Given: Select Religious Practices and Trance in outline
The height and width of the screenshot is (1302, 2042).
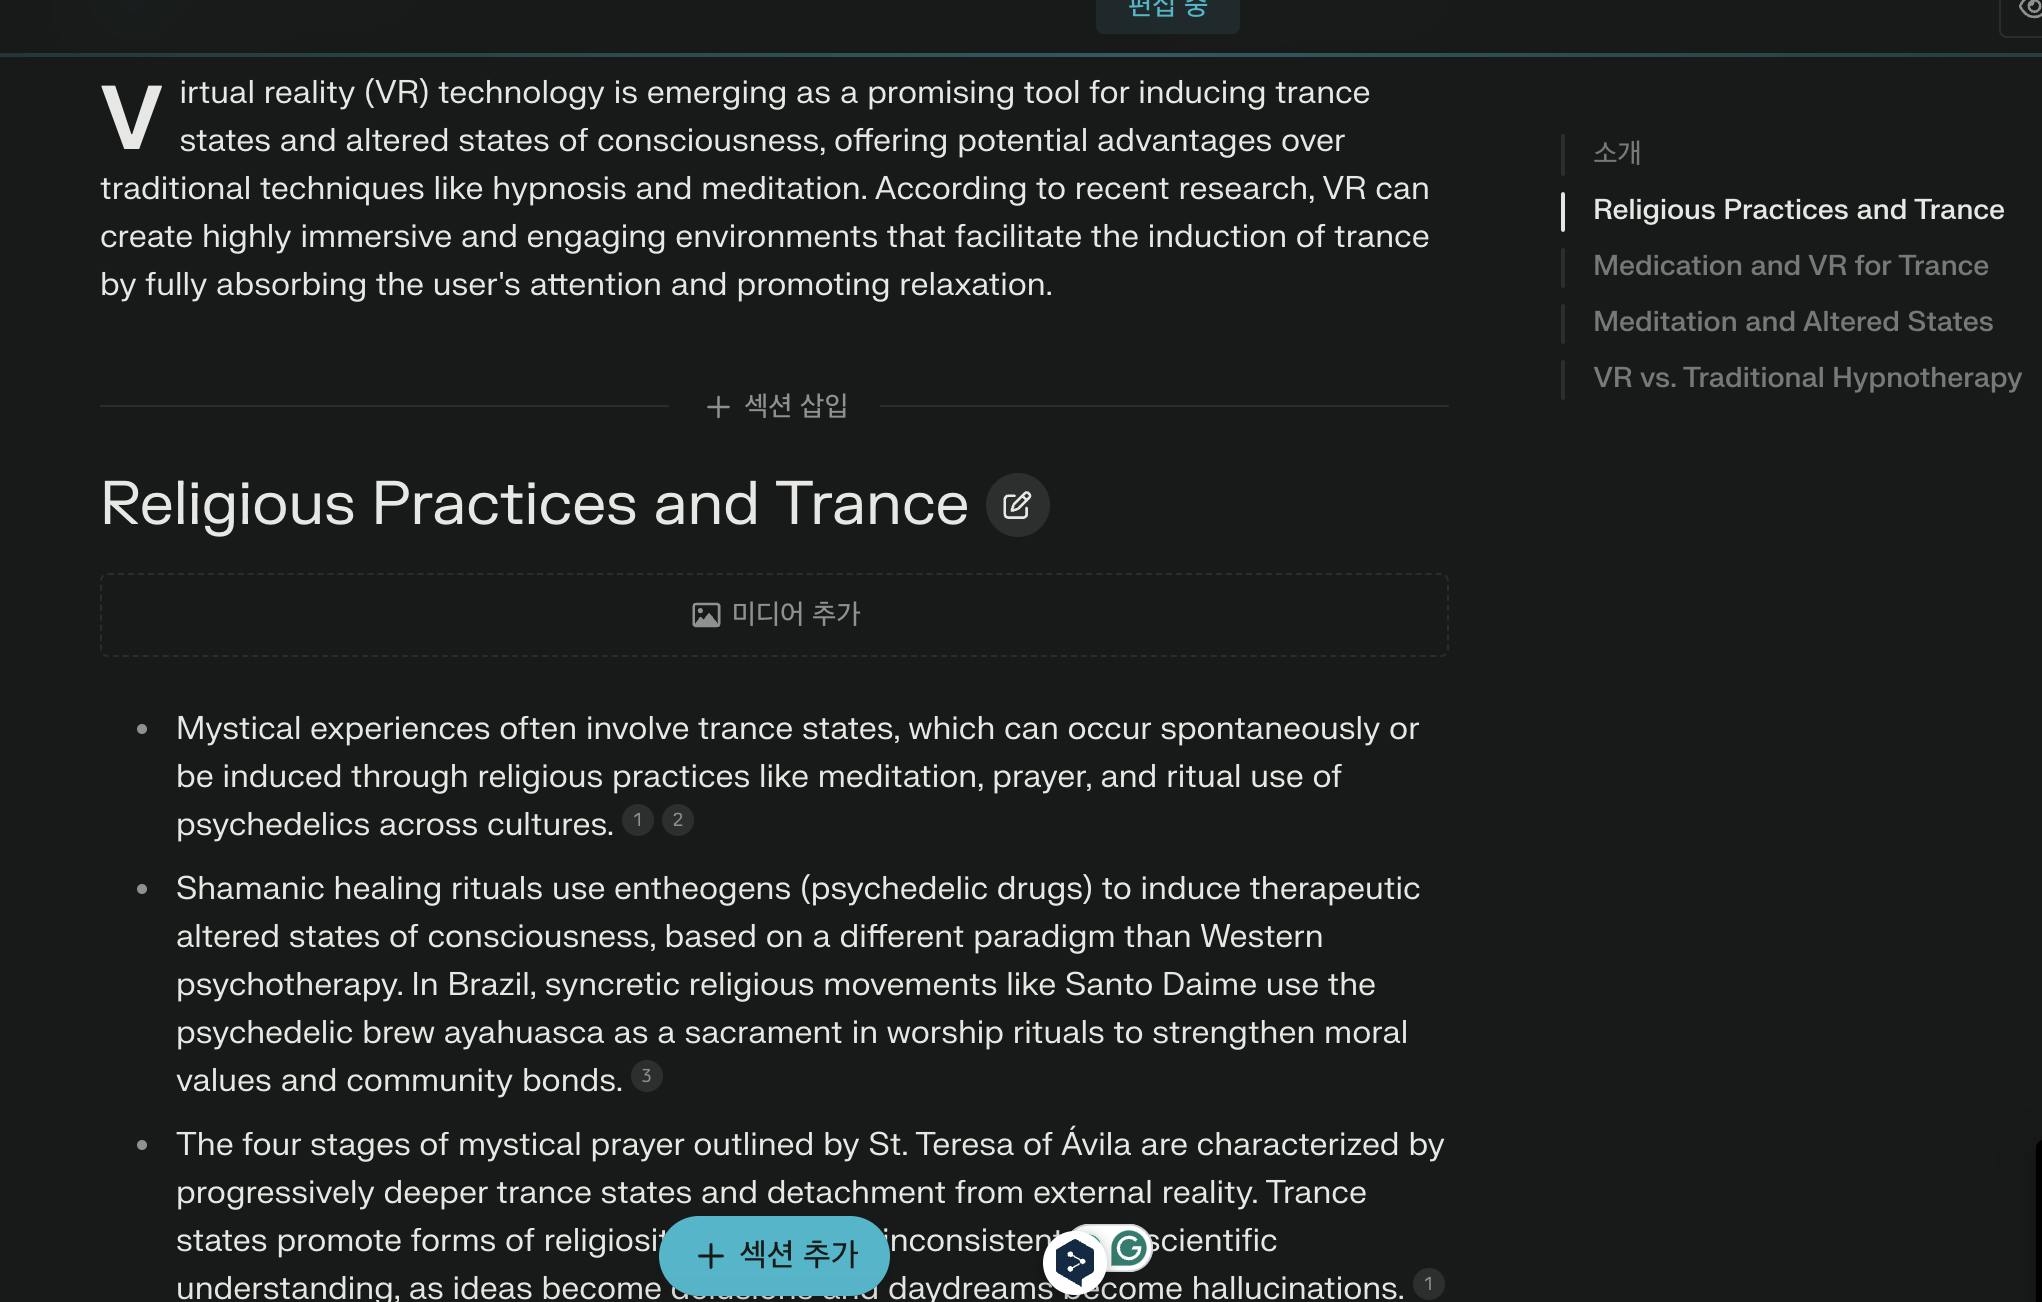Looking at the screenshot, I should click(1798, 209).
